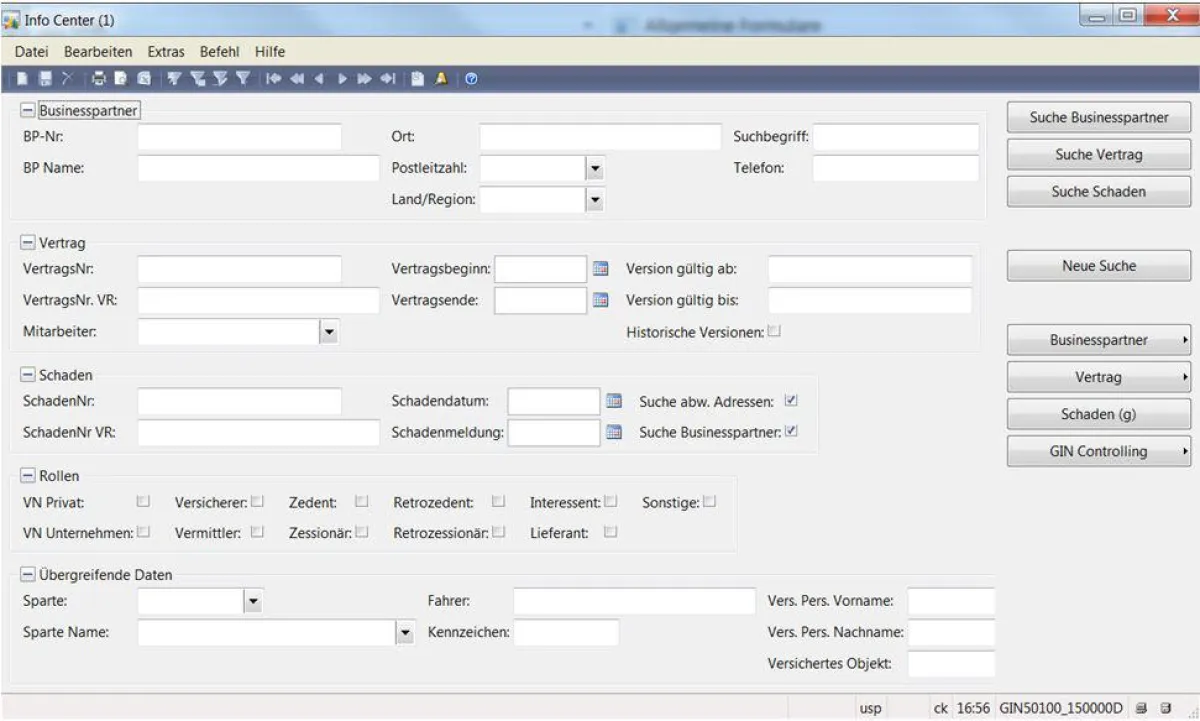Open the Bearbeiten menu
This screenshot has height=721, width=1200.
coord(98,51)
